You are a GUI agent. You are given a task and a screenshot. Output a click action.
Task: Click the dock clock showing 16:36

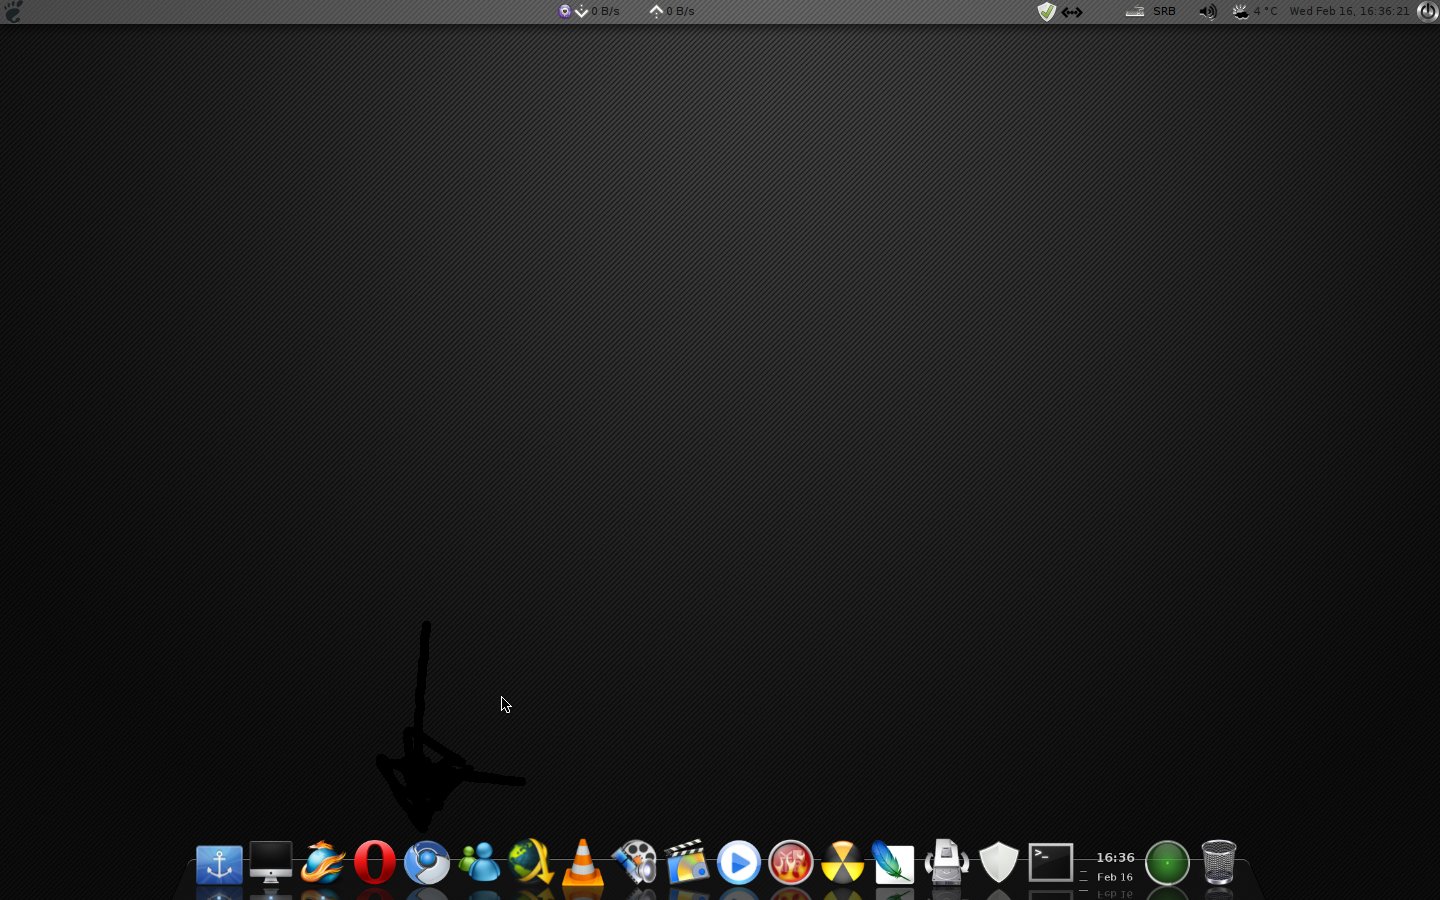click(x=1115, y=865)
